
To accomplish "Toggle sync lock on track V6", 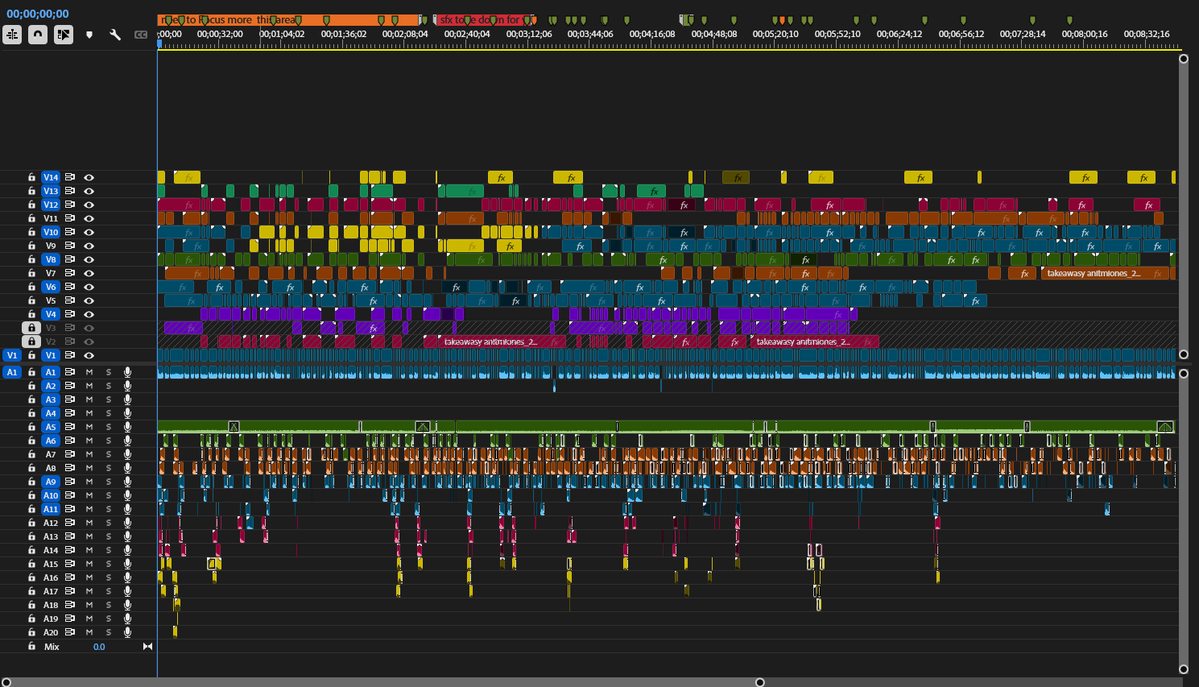I will tap(70, 287).
